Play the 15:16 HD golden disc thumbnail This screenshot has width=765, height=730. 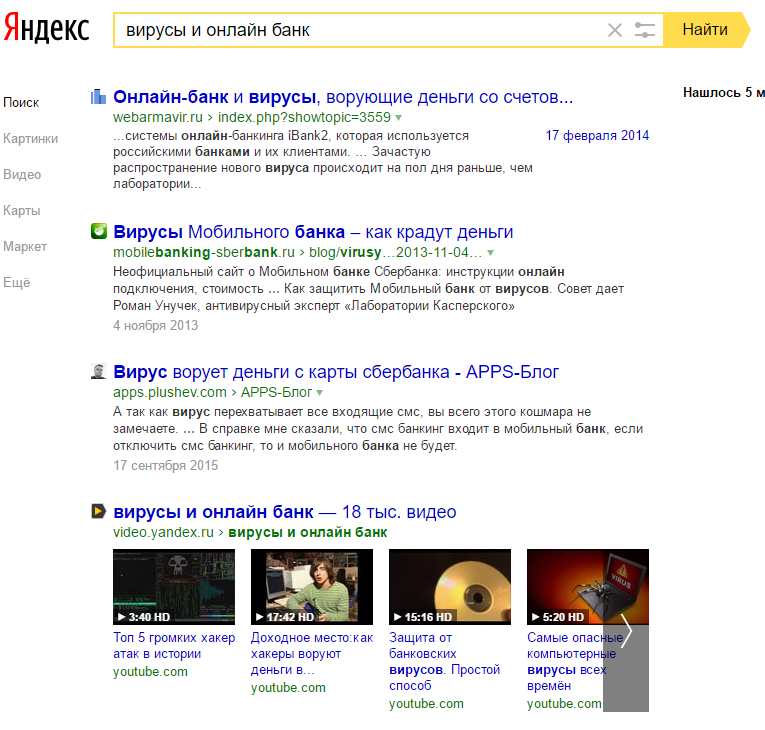pos(450,587)
